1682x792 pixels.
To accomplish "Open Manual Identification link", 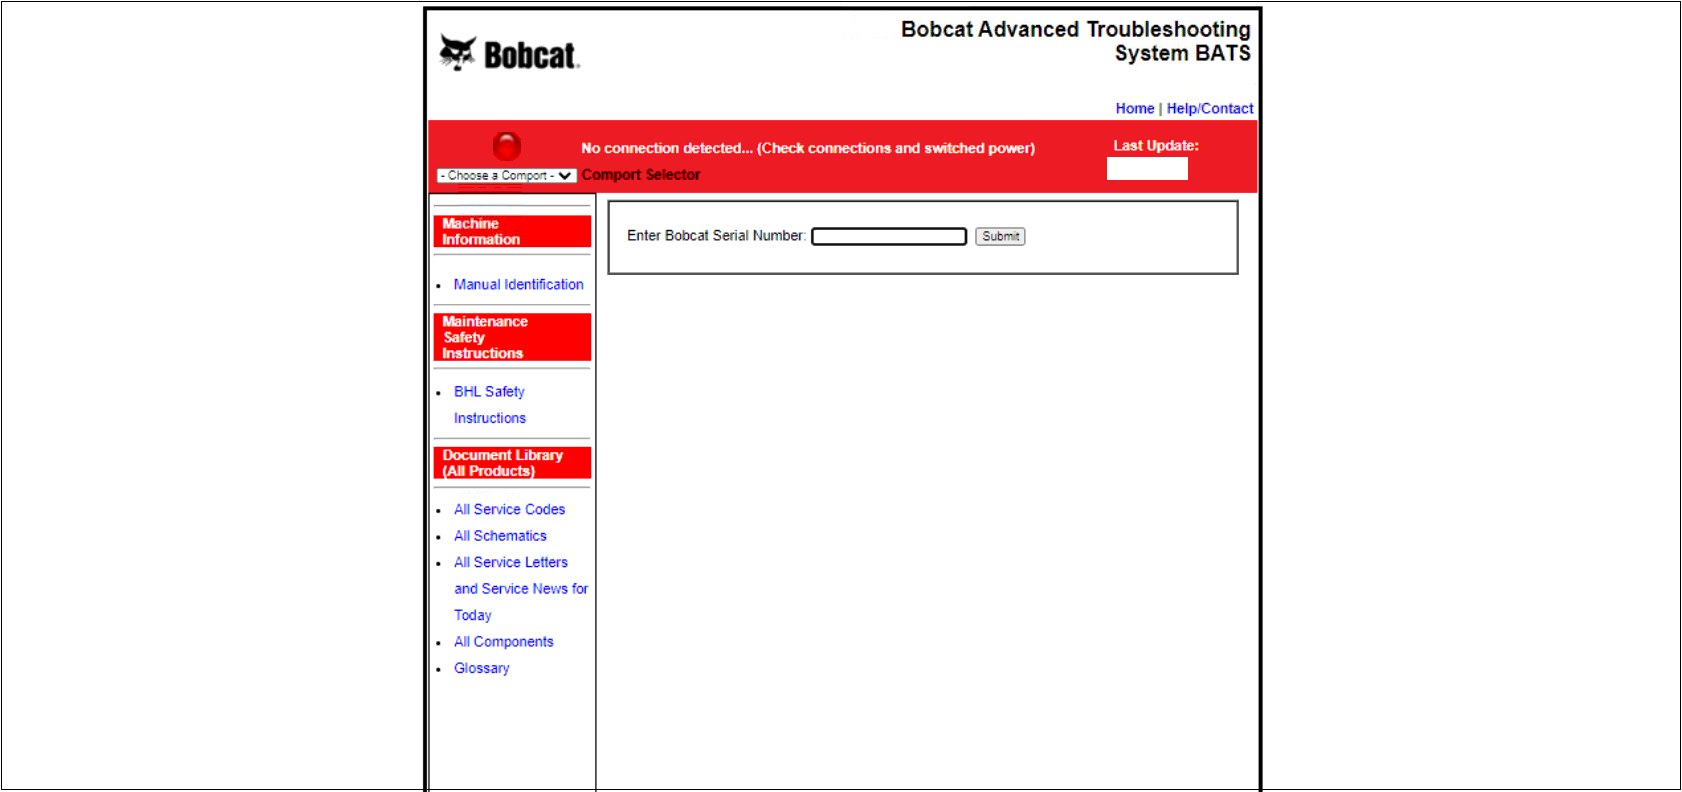I will coord(518,285).
